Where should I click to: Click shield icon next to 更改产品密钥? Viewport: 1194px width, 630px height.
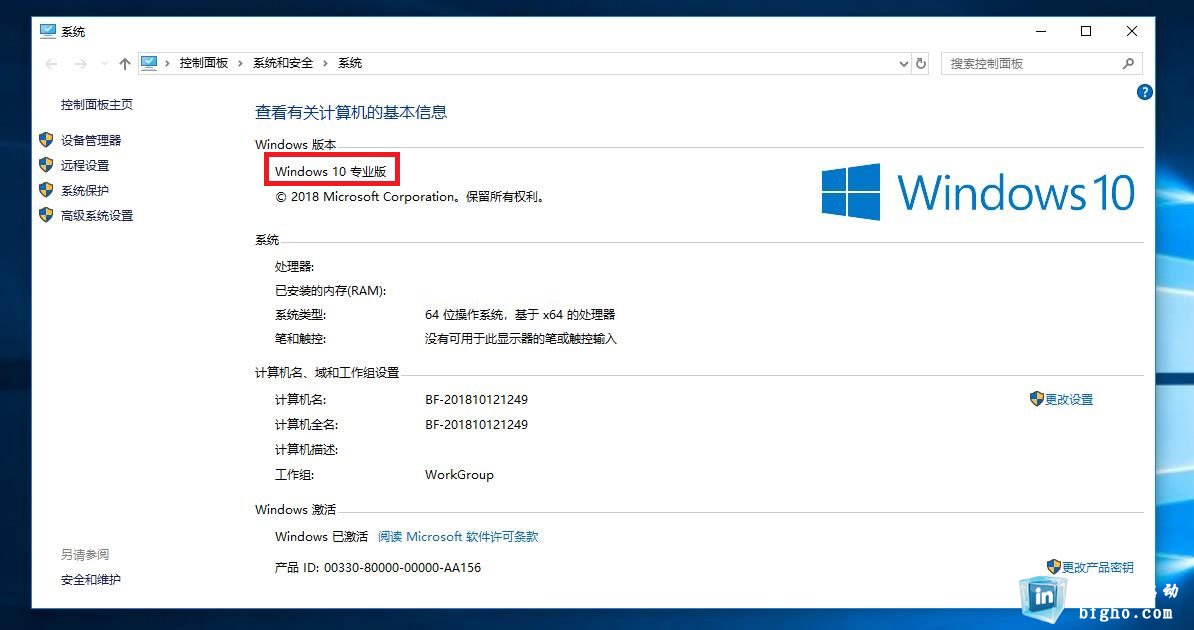coord(1054,567)
